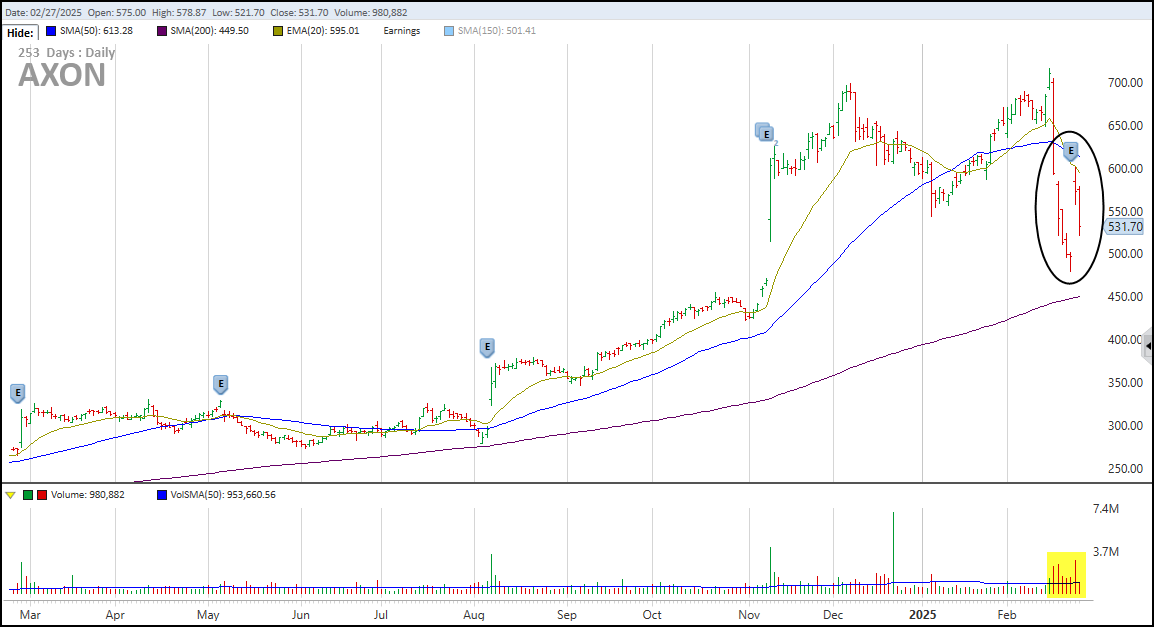Screen dimensions: 1154x627
Task: Click the 700.00 price axis label
Action: click(1125, 83)
